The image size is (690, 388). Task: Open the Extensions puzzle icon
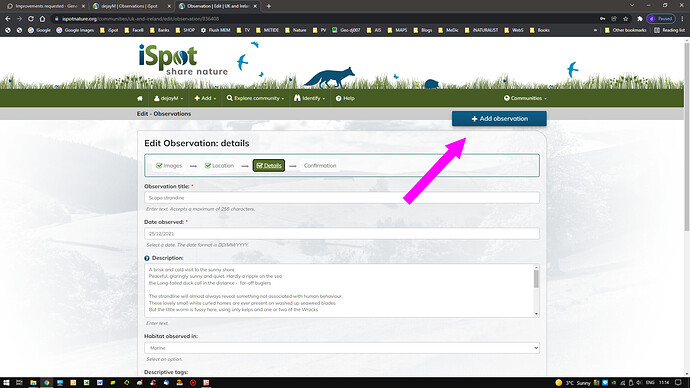pos(640,19)
